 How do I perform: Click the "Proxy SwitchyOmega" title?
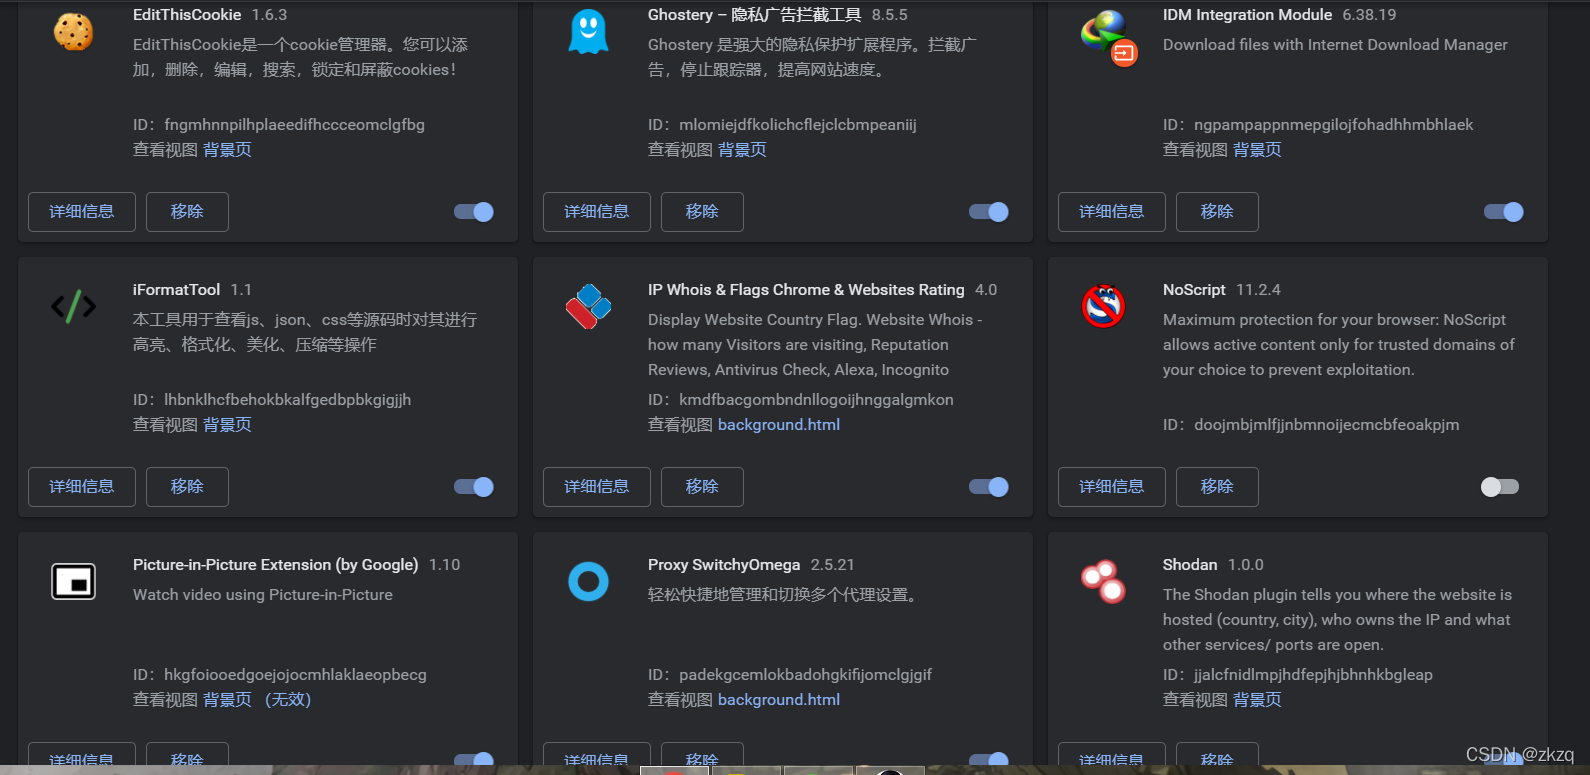724,565
